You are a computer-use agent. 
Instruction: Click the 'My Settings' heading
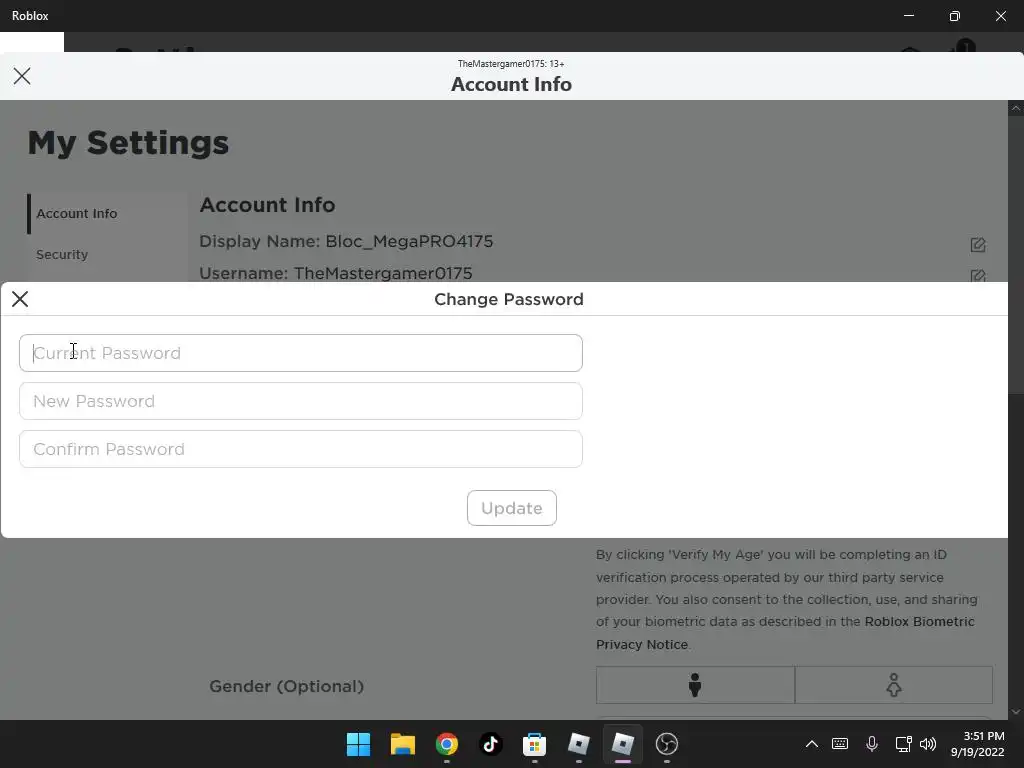[129, 143]
